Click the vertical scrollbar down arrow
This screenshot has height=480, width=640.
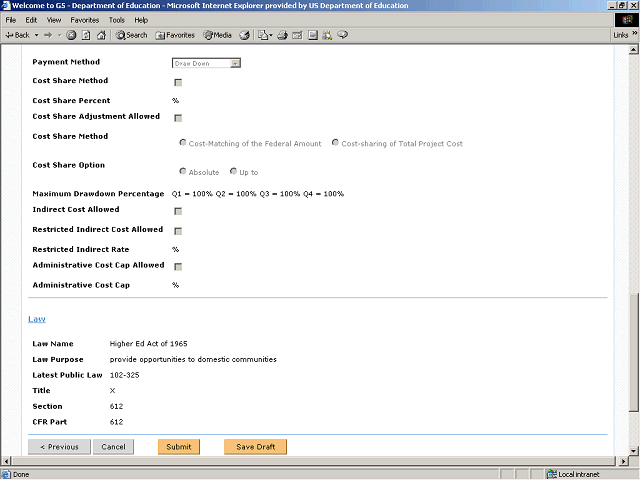633,451
